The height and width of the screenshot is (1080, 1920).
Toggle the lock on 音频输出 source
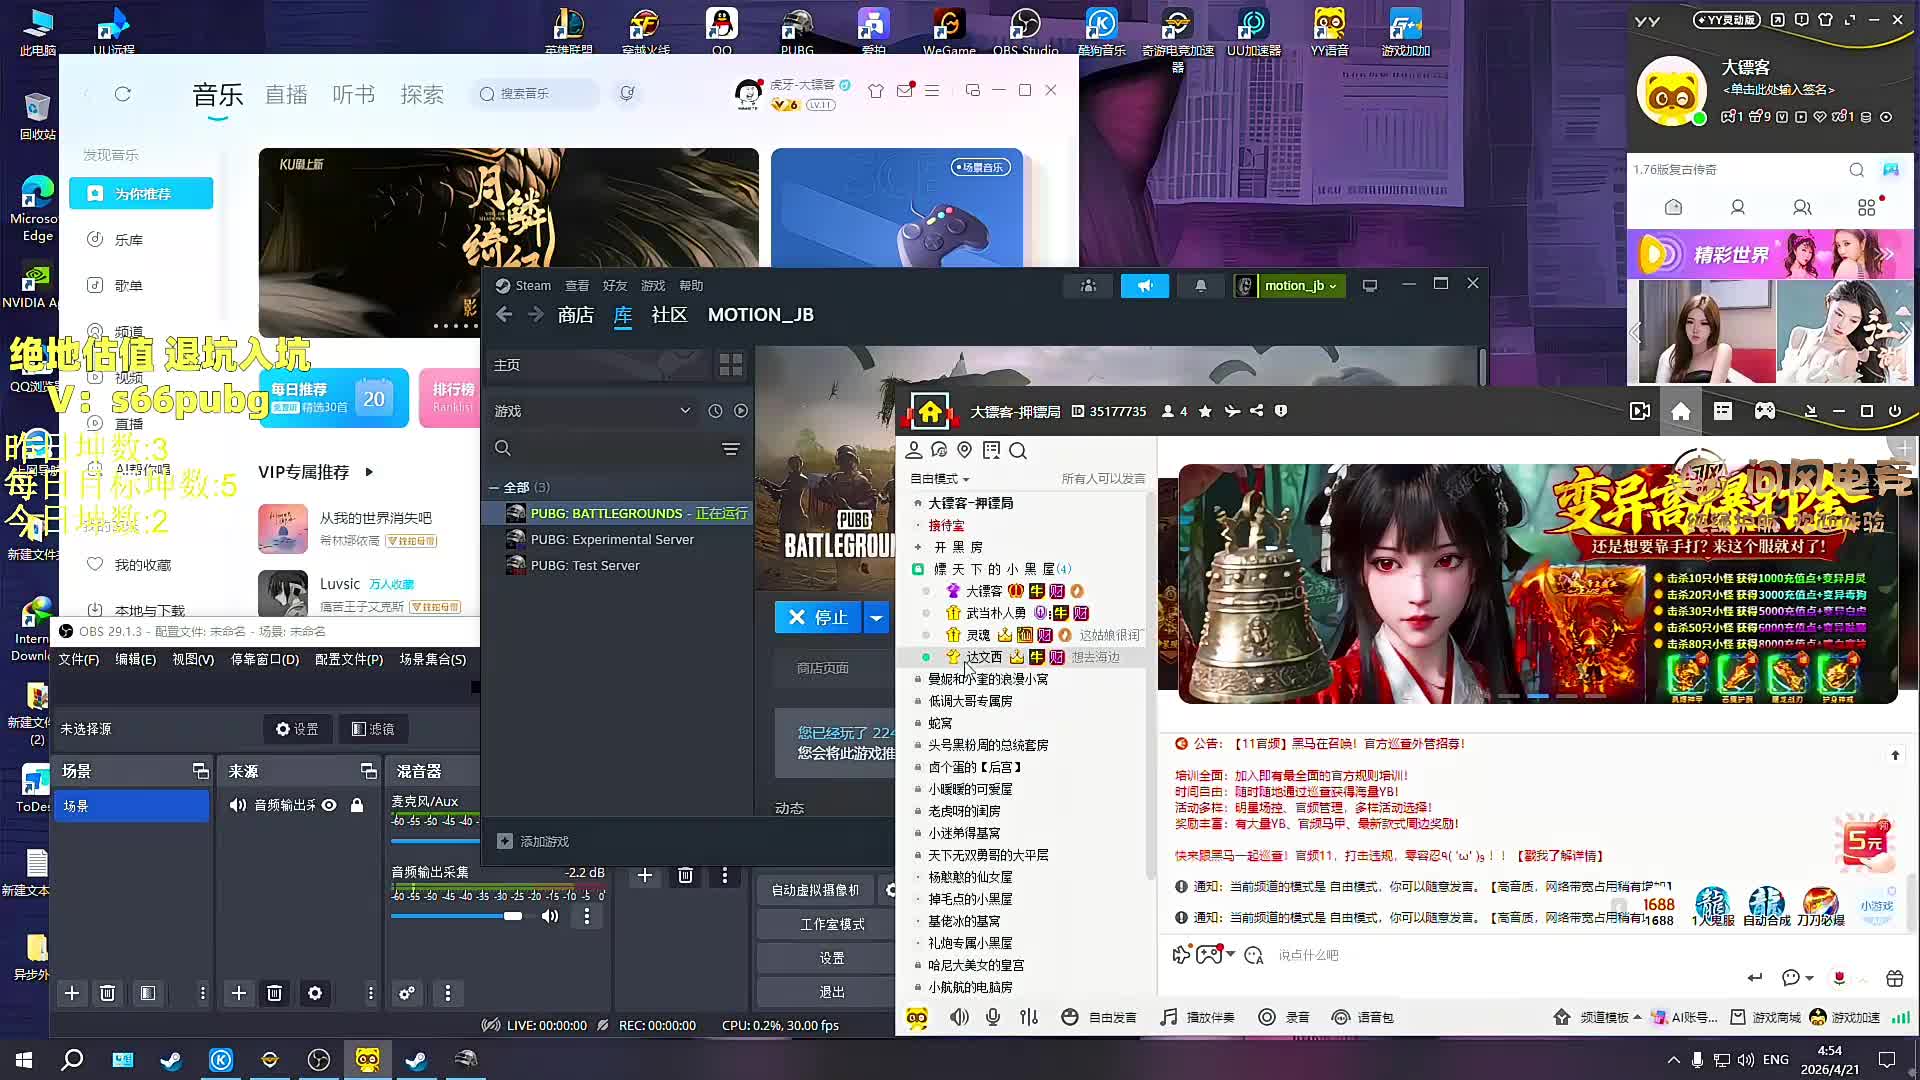[357, 805]
